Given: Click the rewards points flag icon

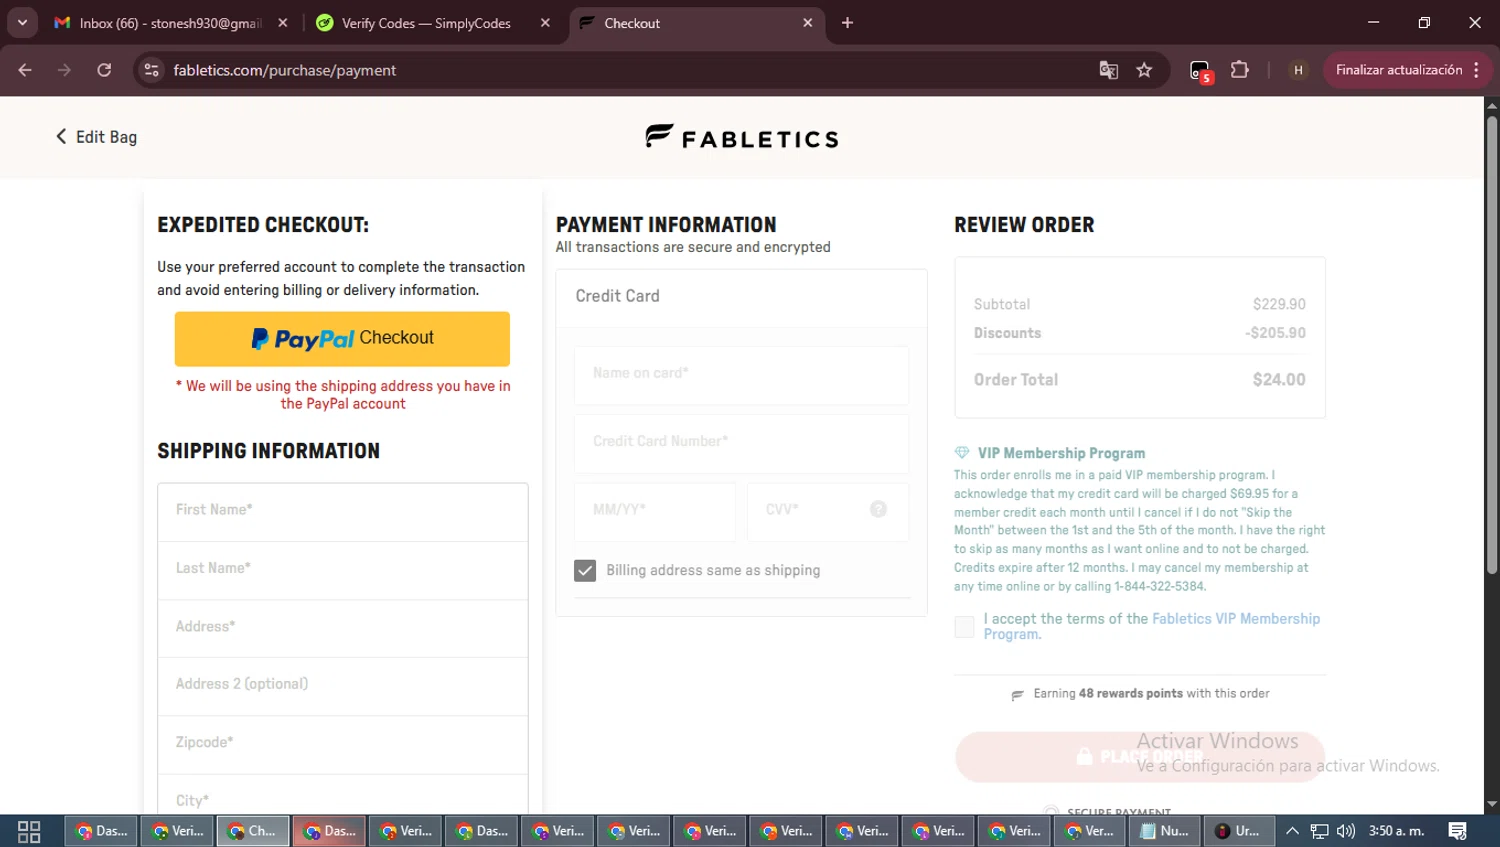Looking at the screenshot, I should (1018, 694).
